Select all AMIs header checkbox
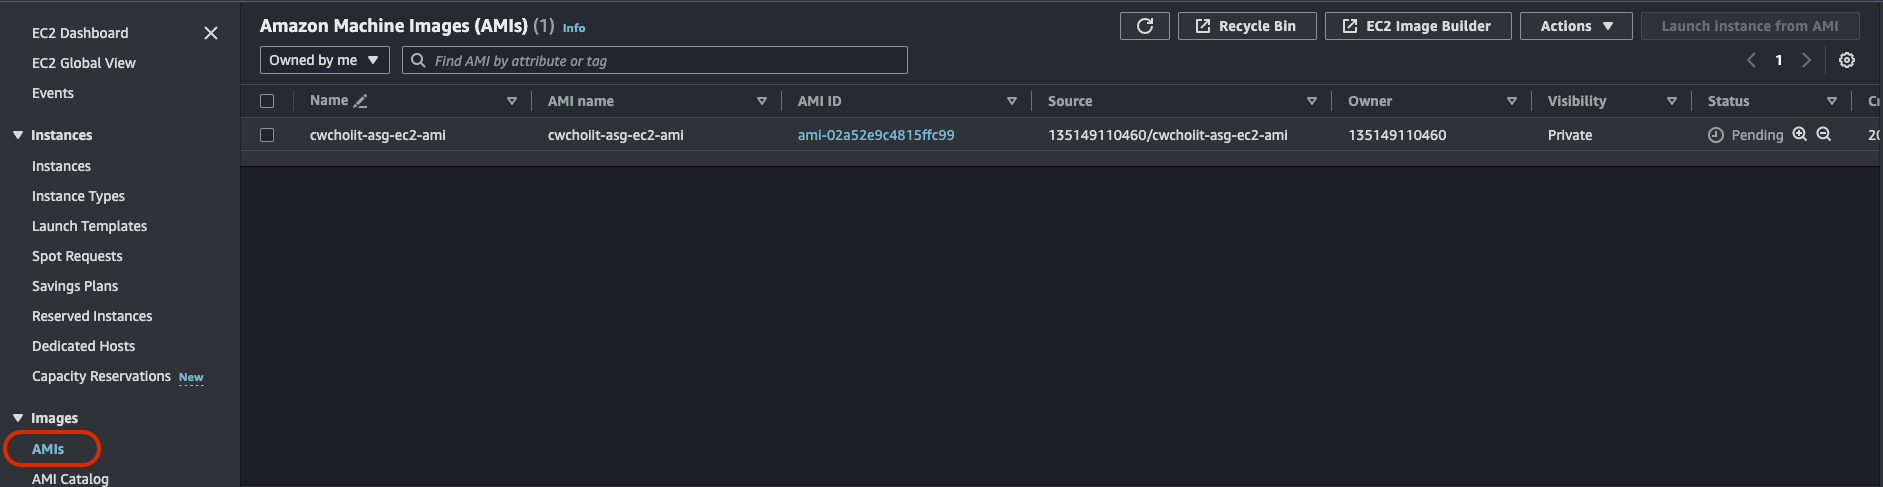The image size is (1883, 487). coord(267,101)
